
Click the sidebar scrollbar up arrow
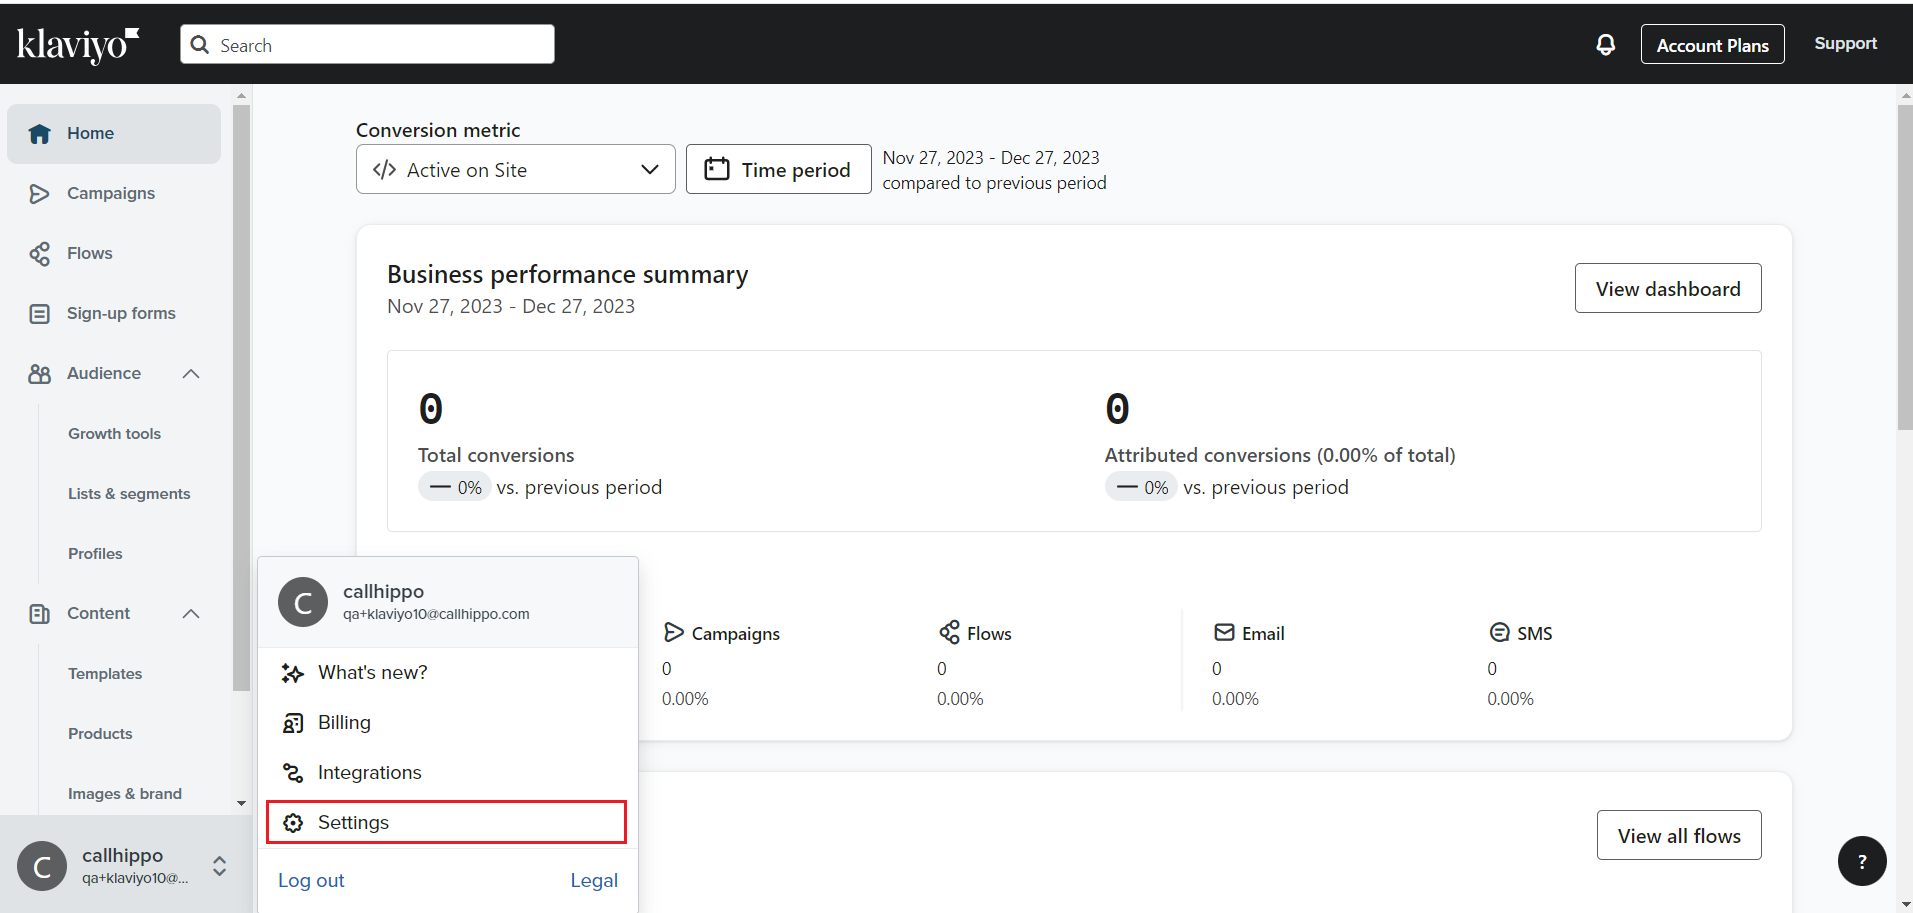click(x=241, y=96)
